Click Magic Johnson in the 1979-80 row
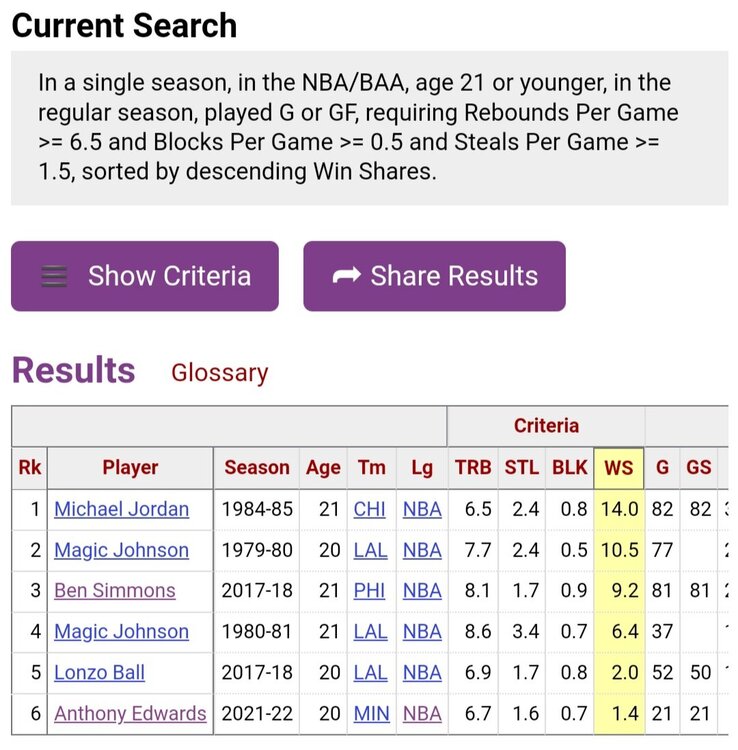This screenshot has width=738, height=750. [121, 550]
